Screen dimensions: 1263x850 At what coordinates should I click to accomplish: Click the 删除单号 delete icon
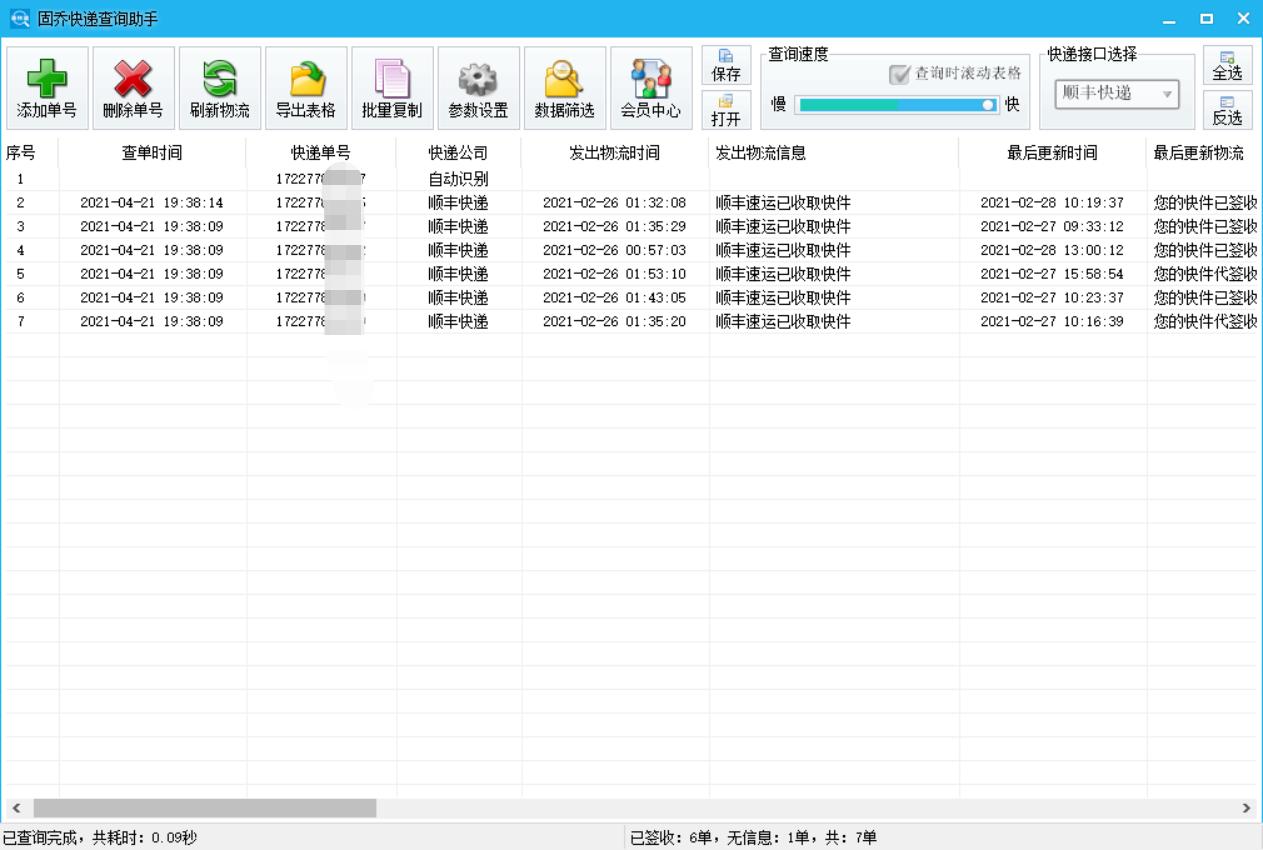point(134,87)
